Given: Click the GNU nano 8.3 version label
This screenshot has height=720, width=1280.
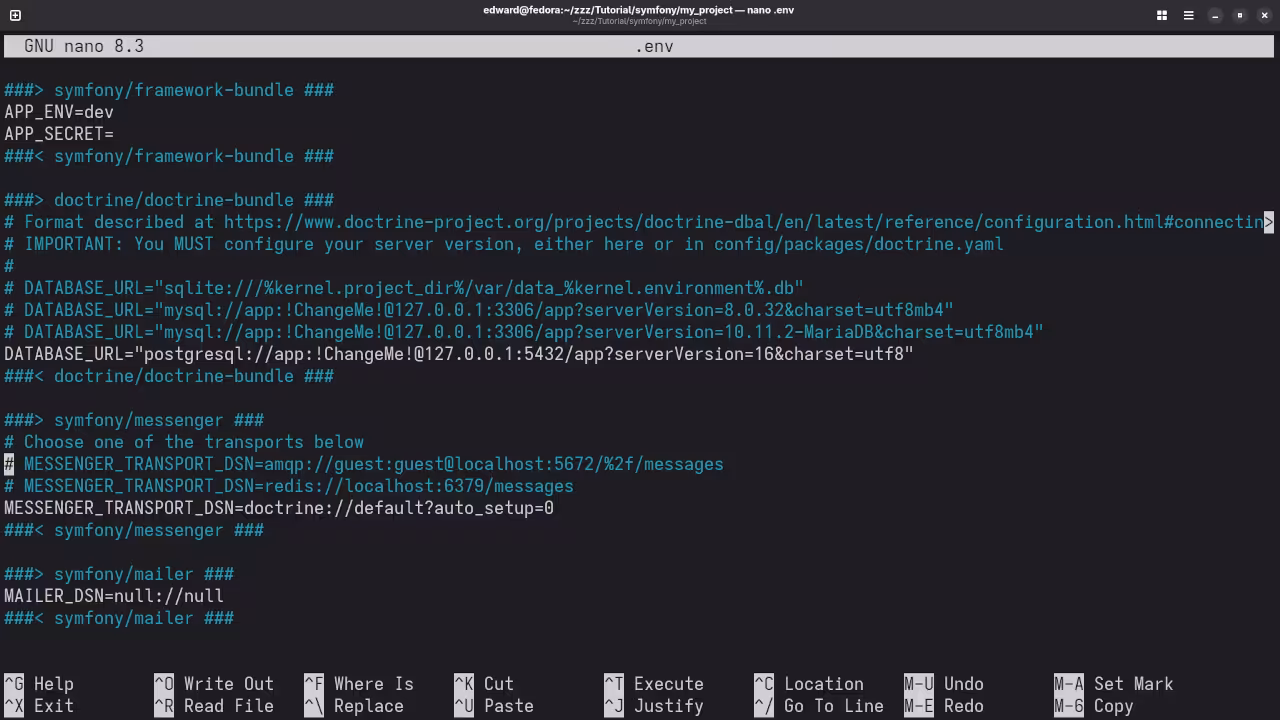Looking at the screenshot, I should 84,46.
